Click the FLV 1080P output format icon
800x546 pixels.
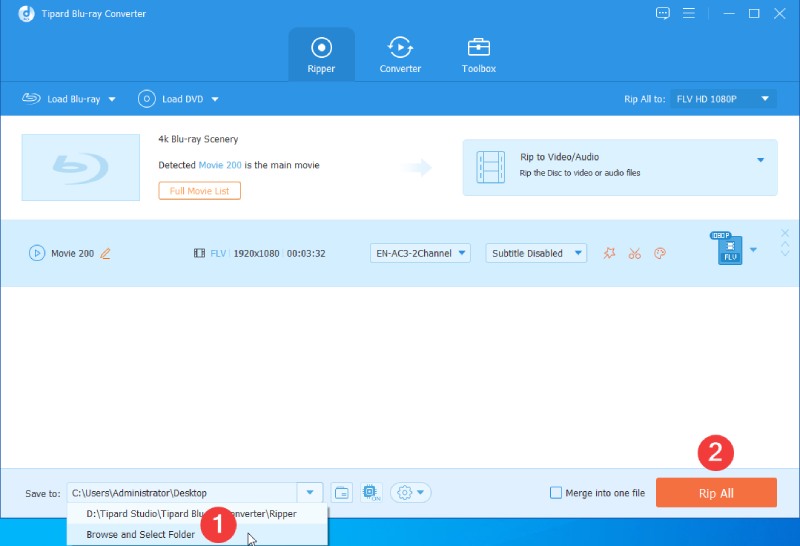click(x=728, y=248)
